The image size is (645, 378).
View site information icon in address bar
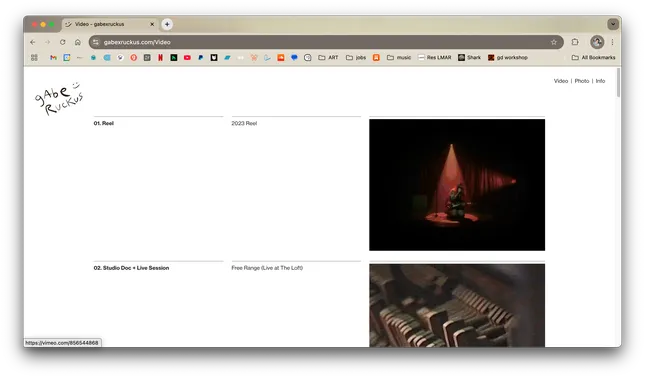click(x=96, y=42)
